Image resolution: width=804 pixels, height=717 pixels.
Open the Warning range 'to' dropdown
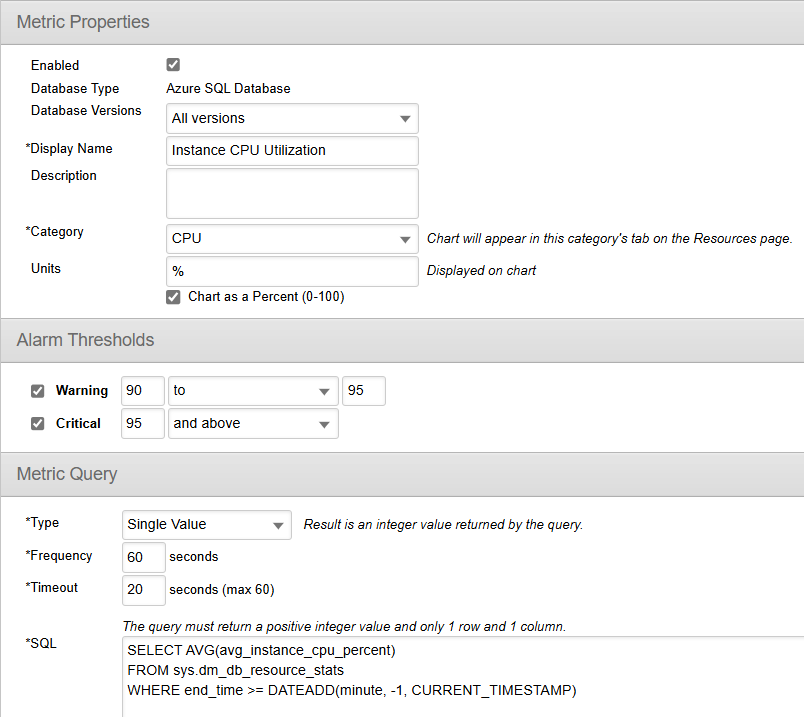click(253, 391)
